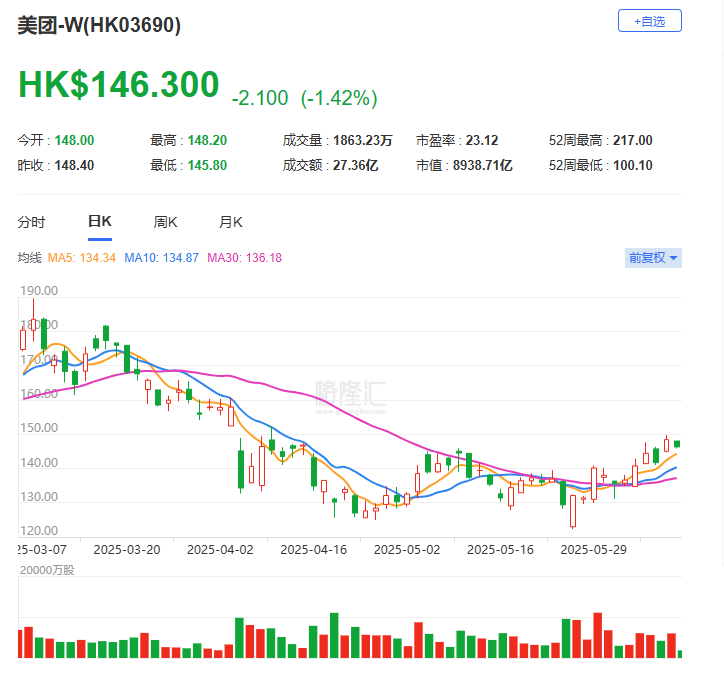724x680 pixels.
Task: Click the last green candlestick on the chart
Action: click(x=677, y=444)
